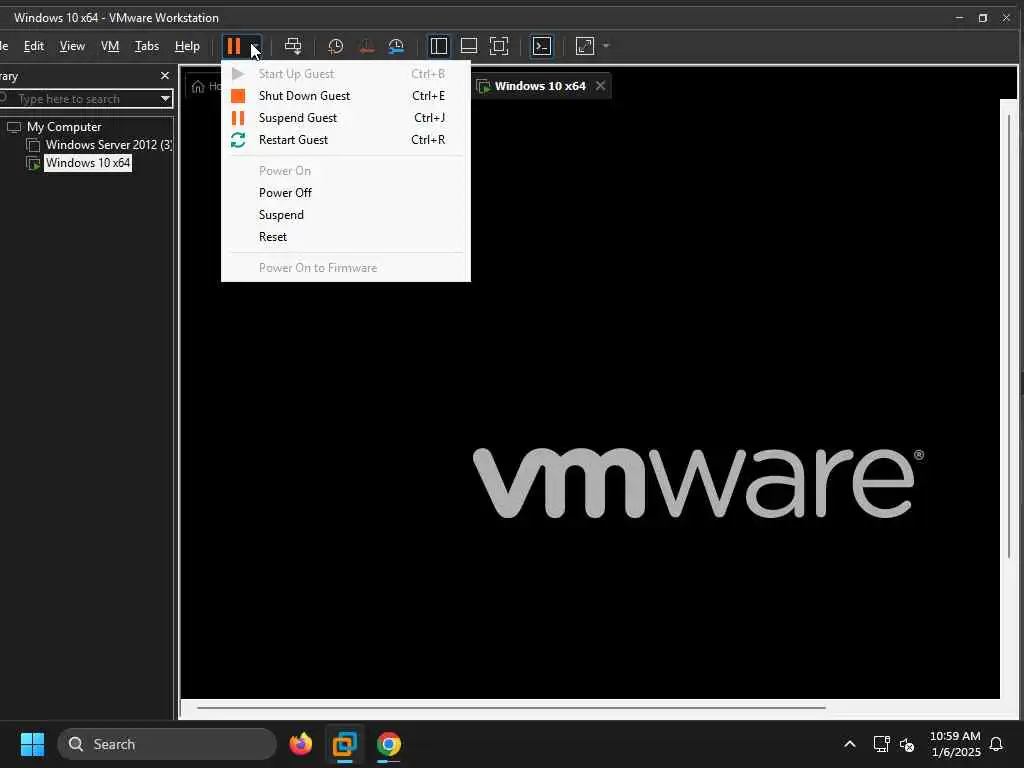Image resolution: width=1024 pixels, height=768 pixels.
Task: Choose Power Off from the menu
Action: coord(285,193)
